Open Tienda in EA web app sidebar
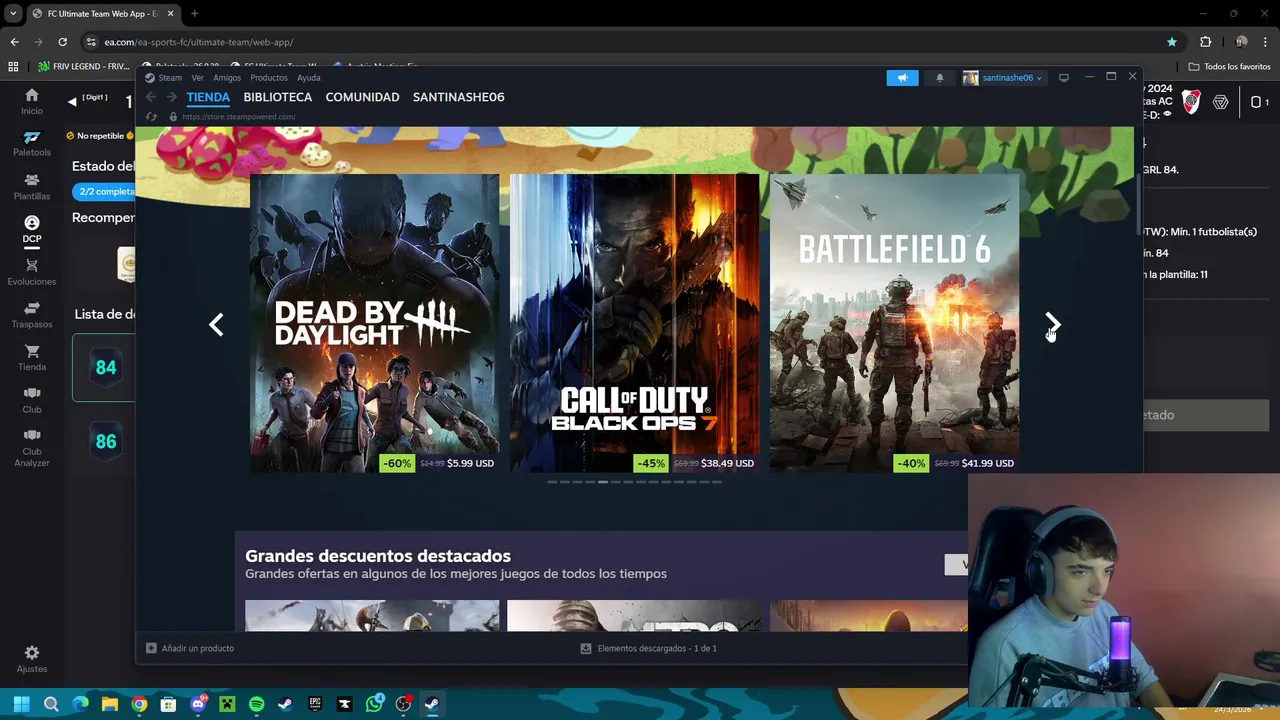The width and height of the screenshot is (1280, 720). 32,358
